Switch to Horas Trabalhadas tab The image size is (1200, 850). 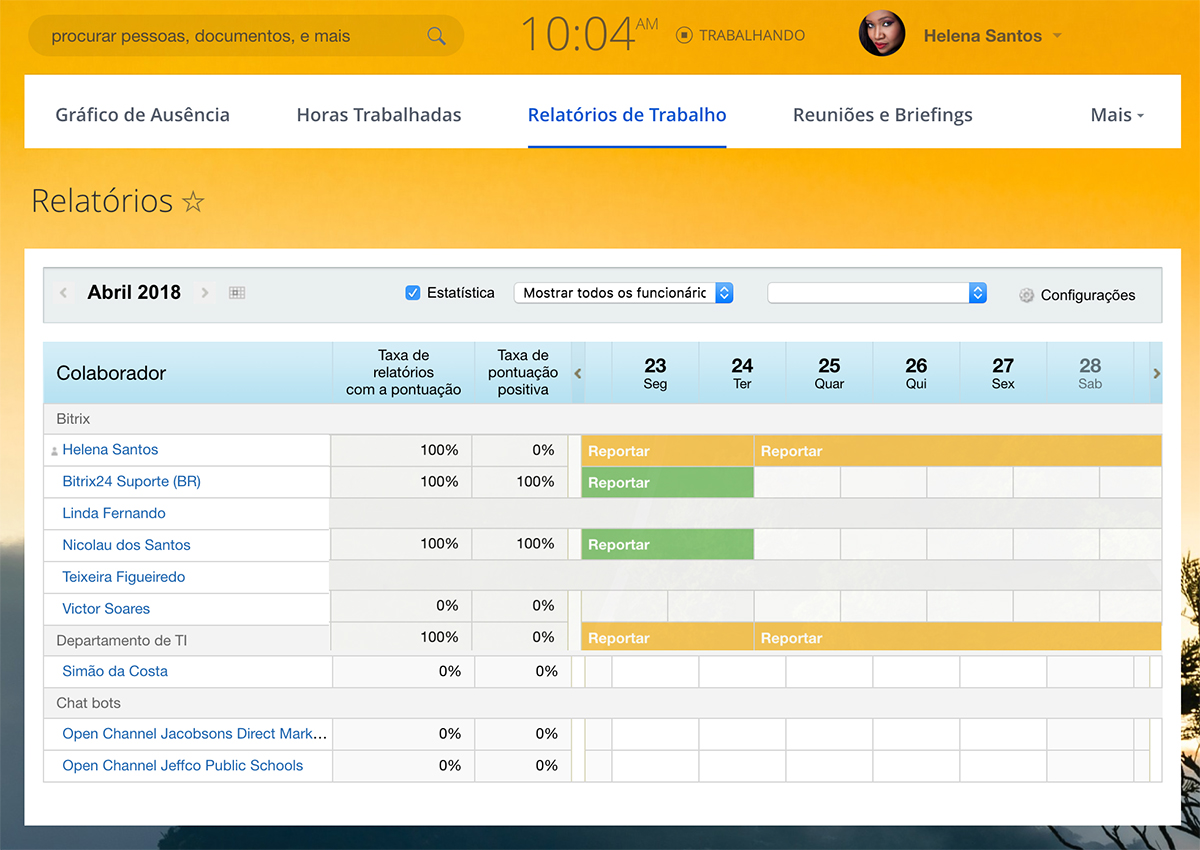(379, 115)
